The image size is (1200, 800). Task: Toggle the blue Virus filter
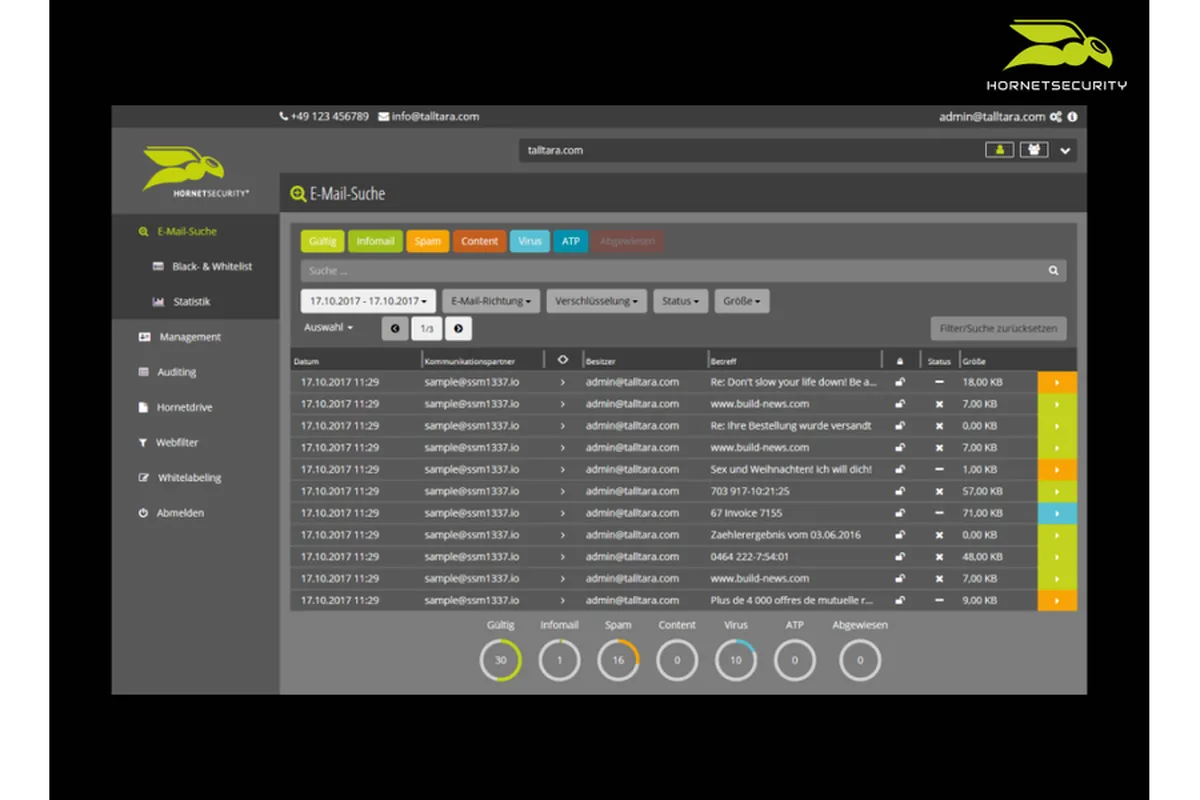(x=530, y=241)
